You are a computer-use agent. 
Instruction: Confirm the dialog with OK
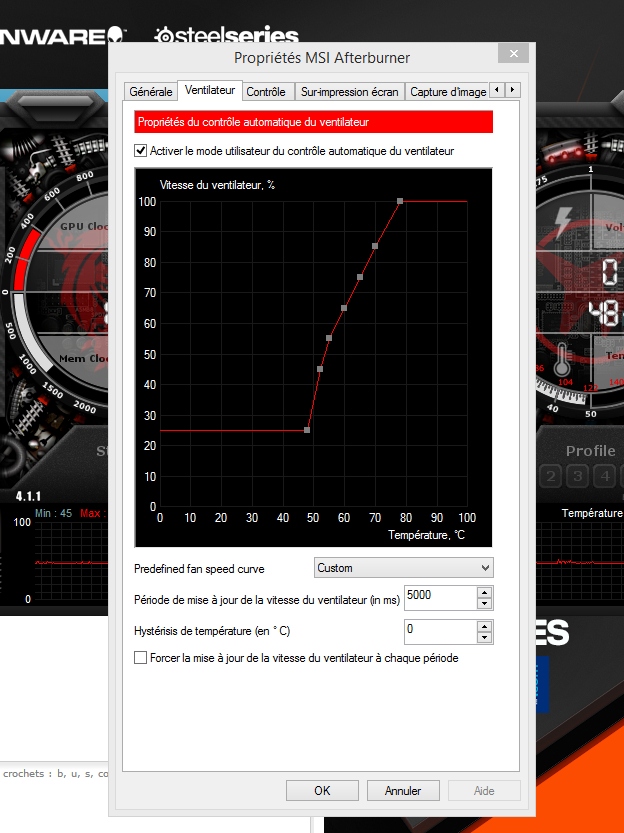coord(322,790)
